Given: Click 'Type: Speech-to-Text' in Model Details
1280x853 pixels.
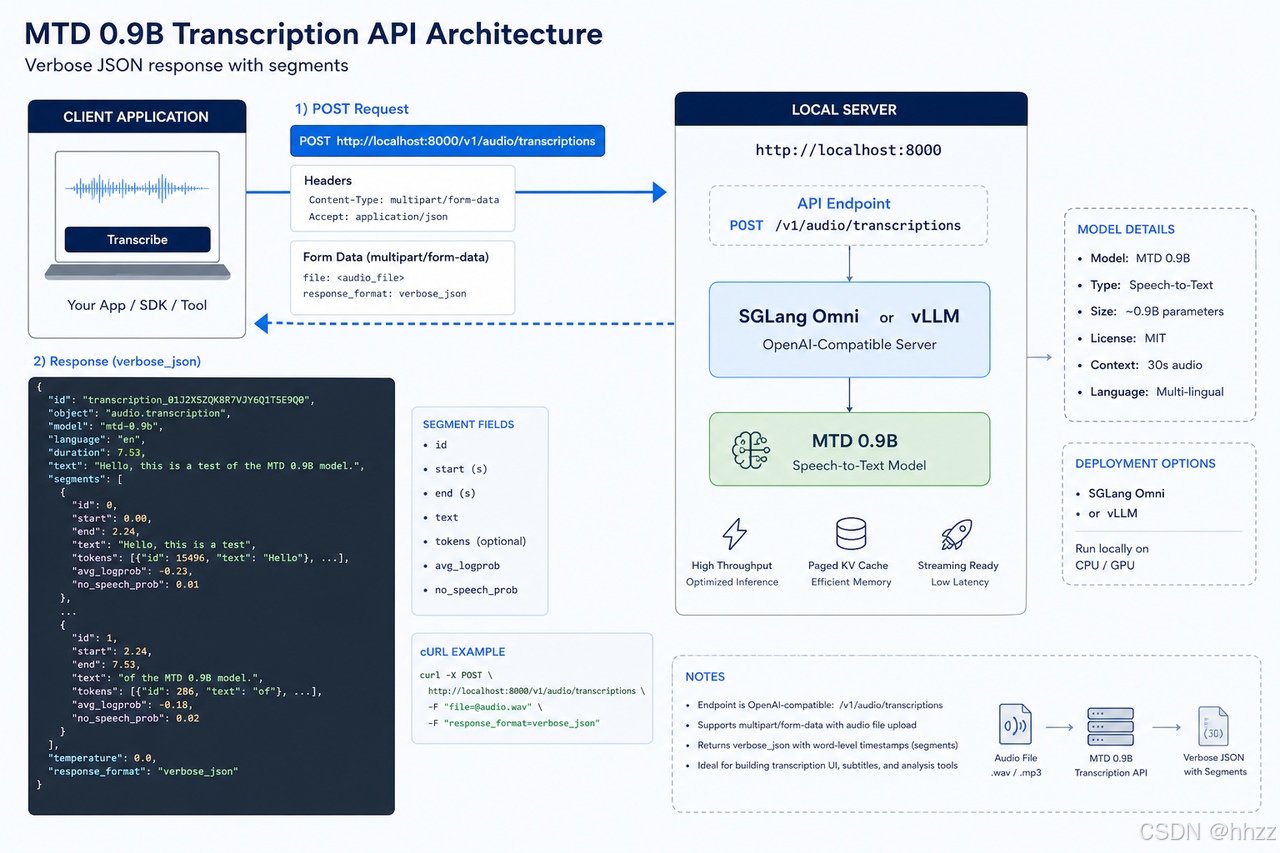Looking at the screenshot, I should point(1151,285).
